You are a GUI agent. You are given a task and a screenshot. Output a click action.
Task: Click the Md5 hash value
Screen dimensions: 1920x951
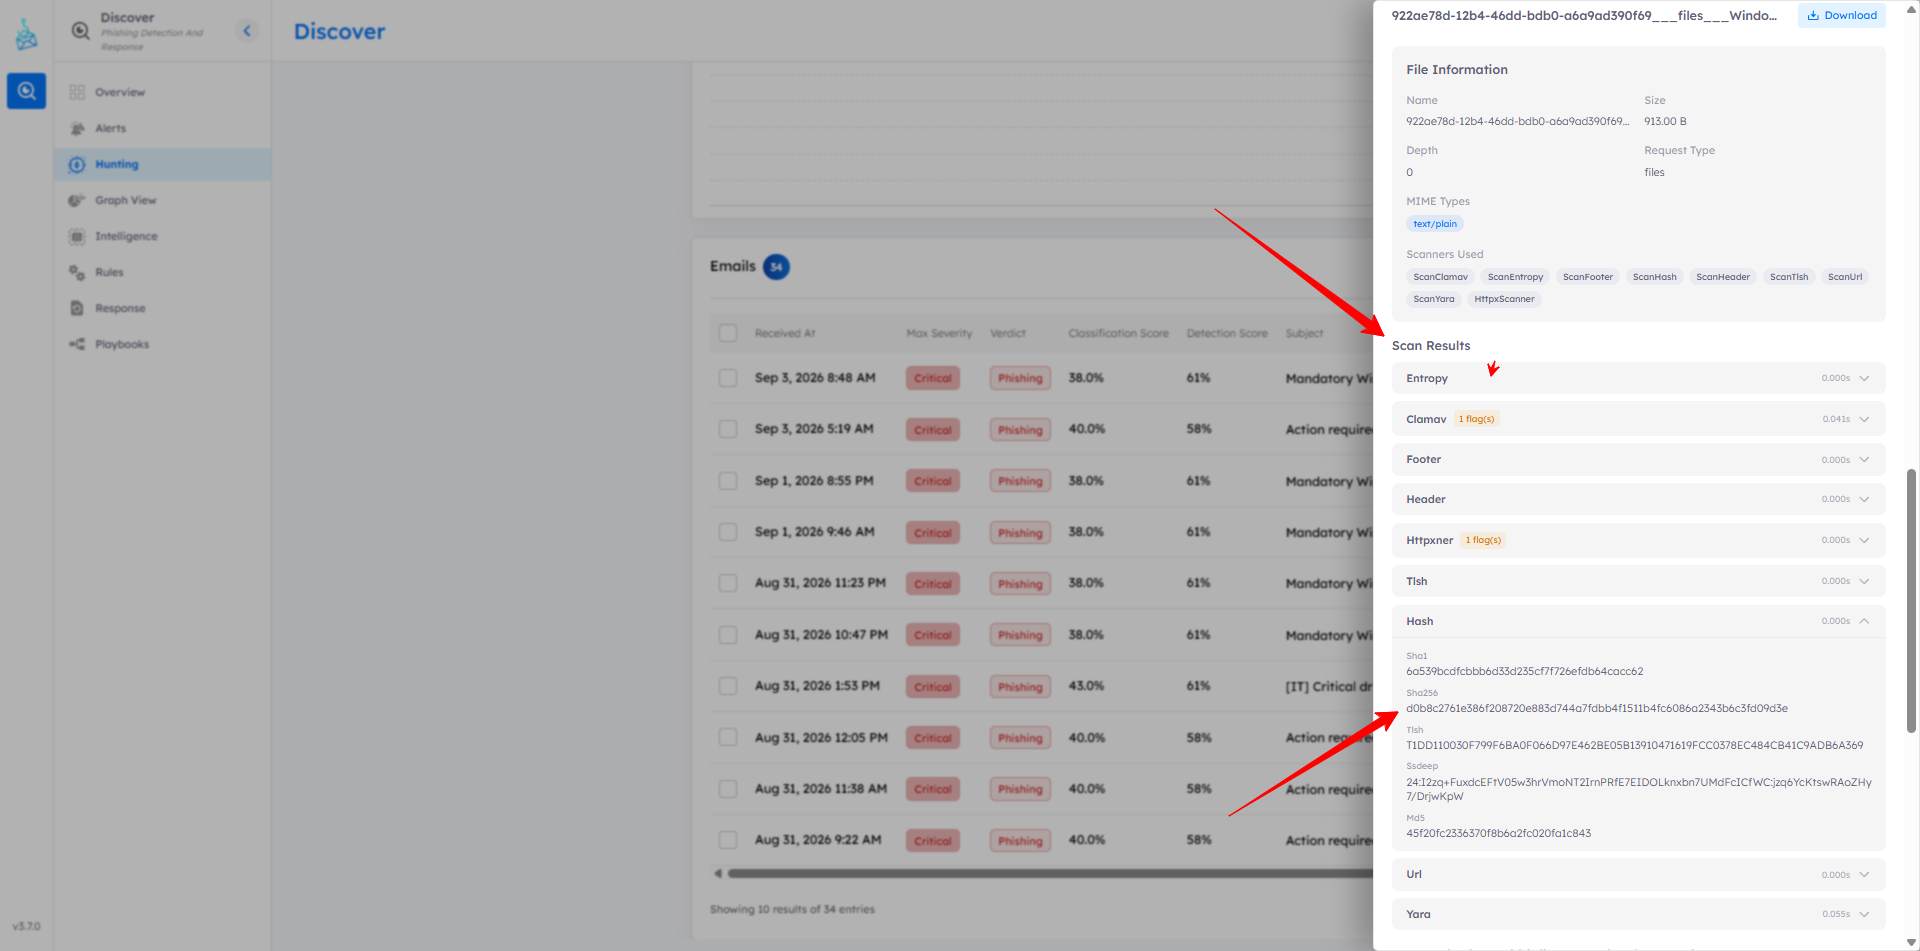click(x=1498, y=833)
